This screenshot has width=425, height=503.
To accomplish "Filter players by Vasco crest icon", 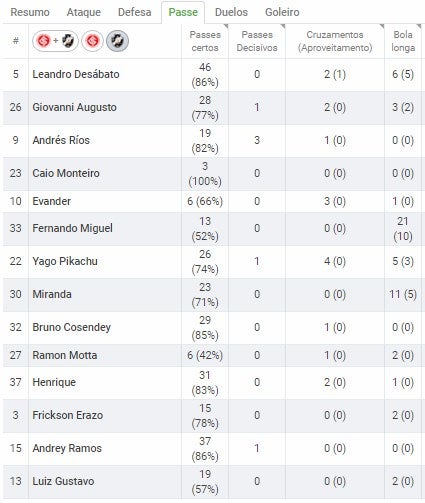I will [x=117, y=41].
